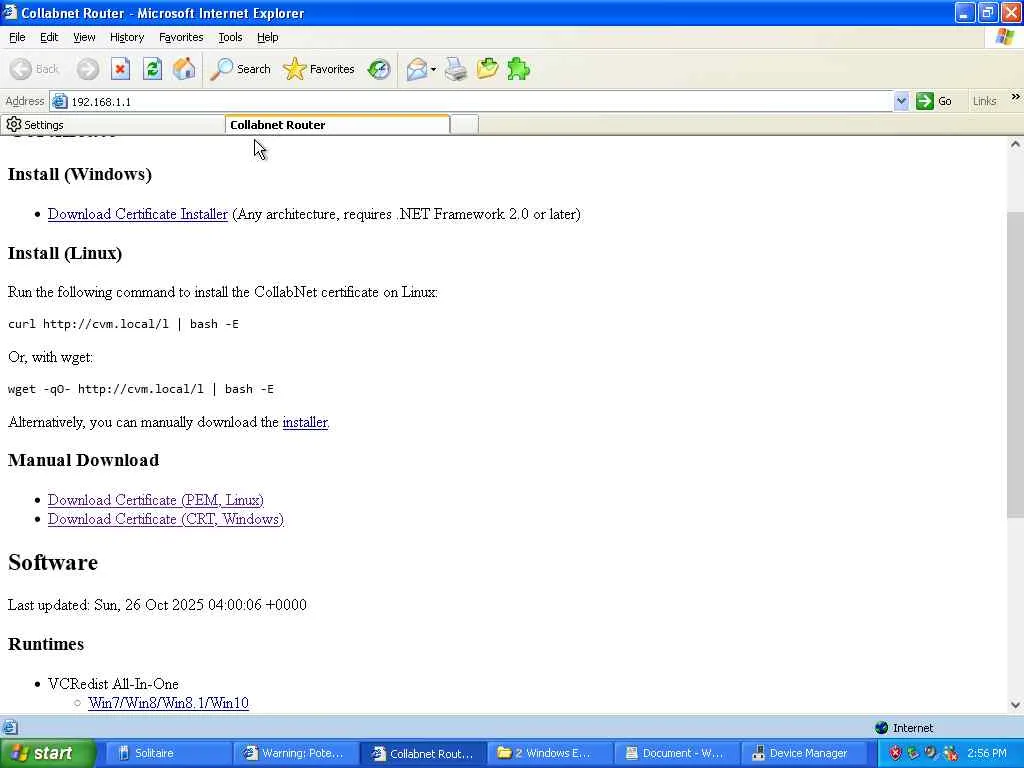This screenshot has width=1024, height=768.
Task: Go to the Home page icon
Action: pos(184,69)
